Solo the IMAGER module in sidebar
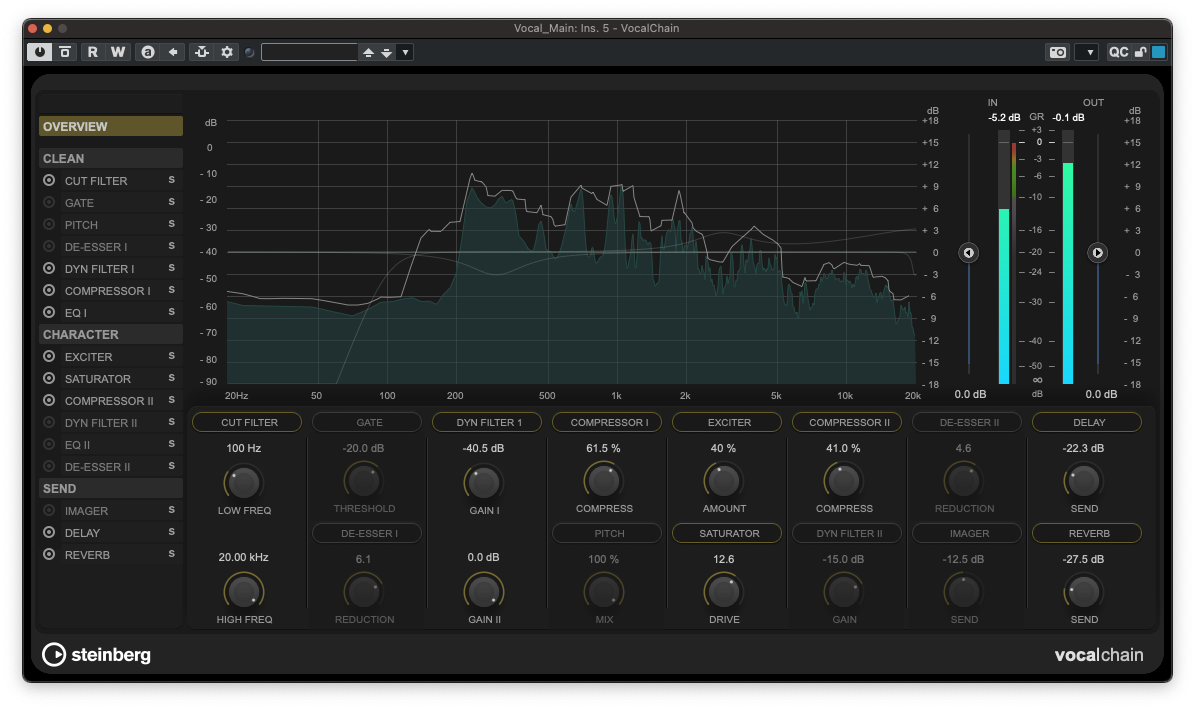The width and height of the screenshot is (1195, 709). pyautogui.click(x=171, y=510)
